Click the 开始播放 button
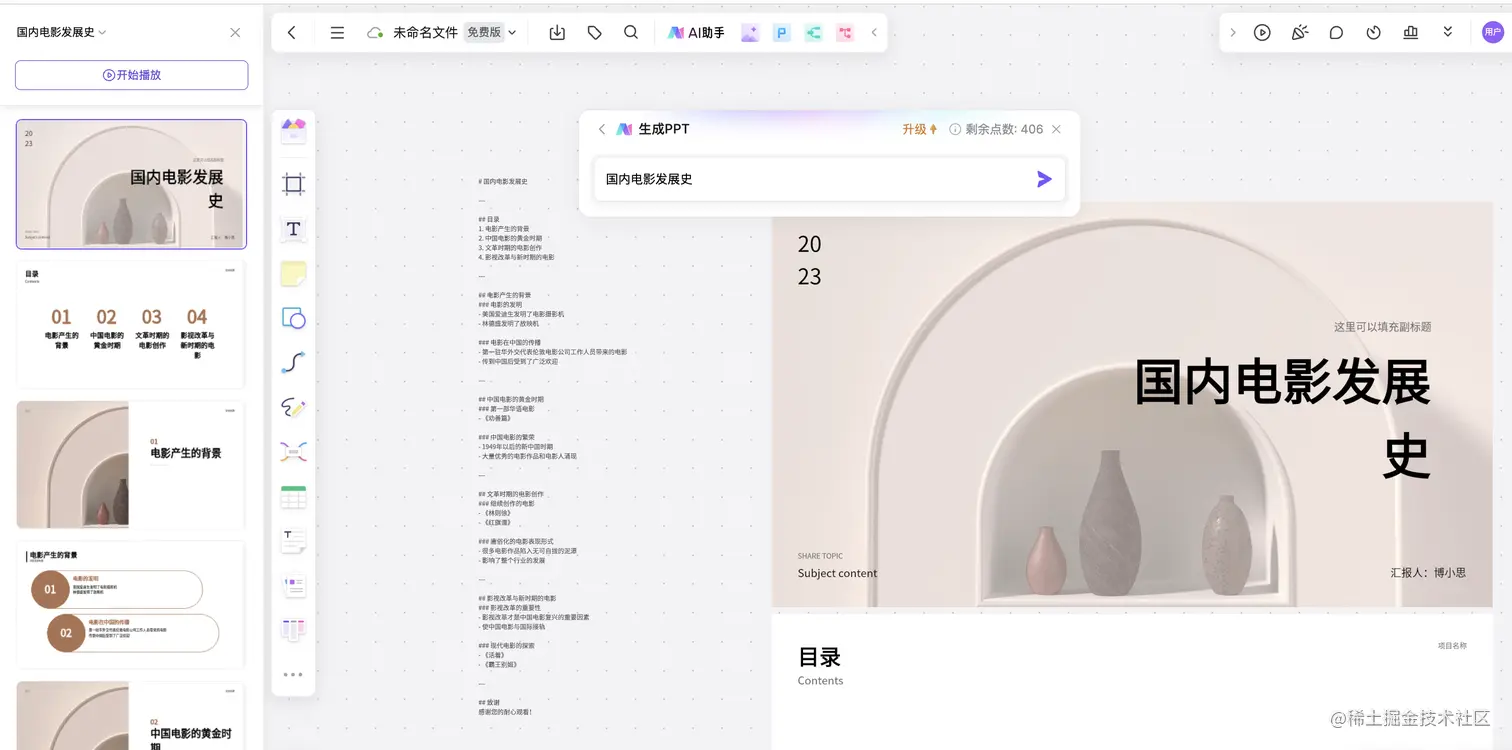The image size is (1512, 750). coord(131,75)
